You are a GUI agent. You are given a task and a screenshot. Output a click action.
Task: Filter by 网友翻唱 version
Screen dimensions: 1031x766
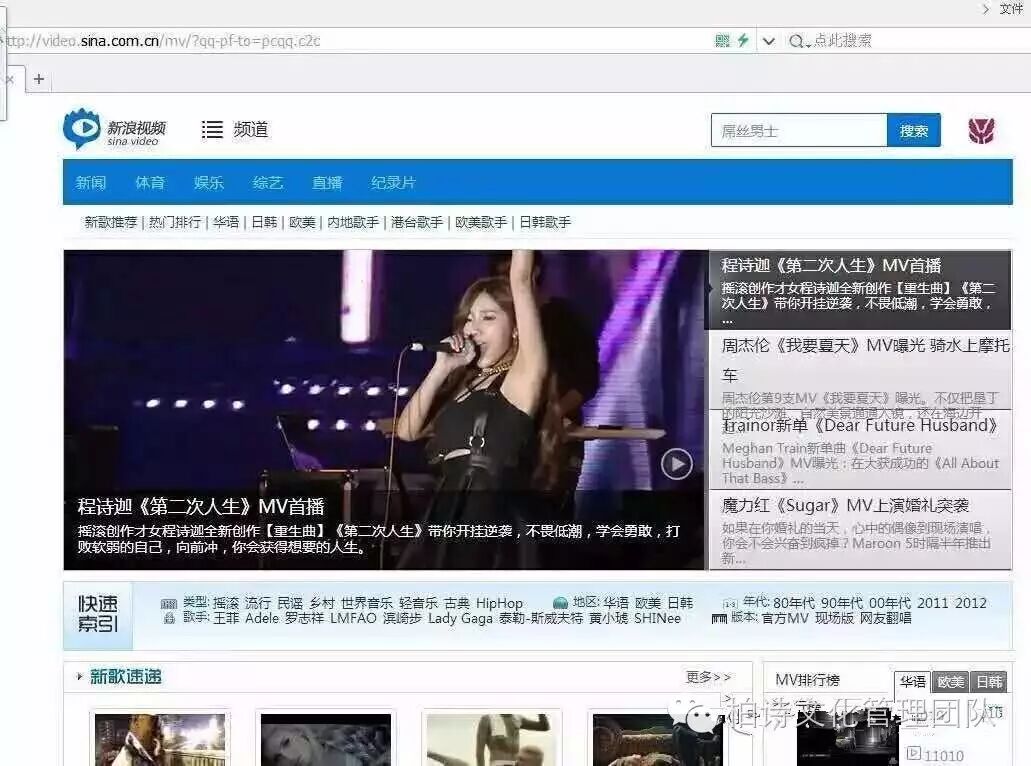(x=886, y=618)
